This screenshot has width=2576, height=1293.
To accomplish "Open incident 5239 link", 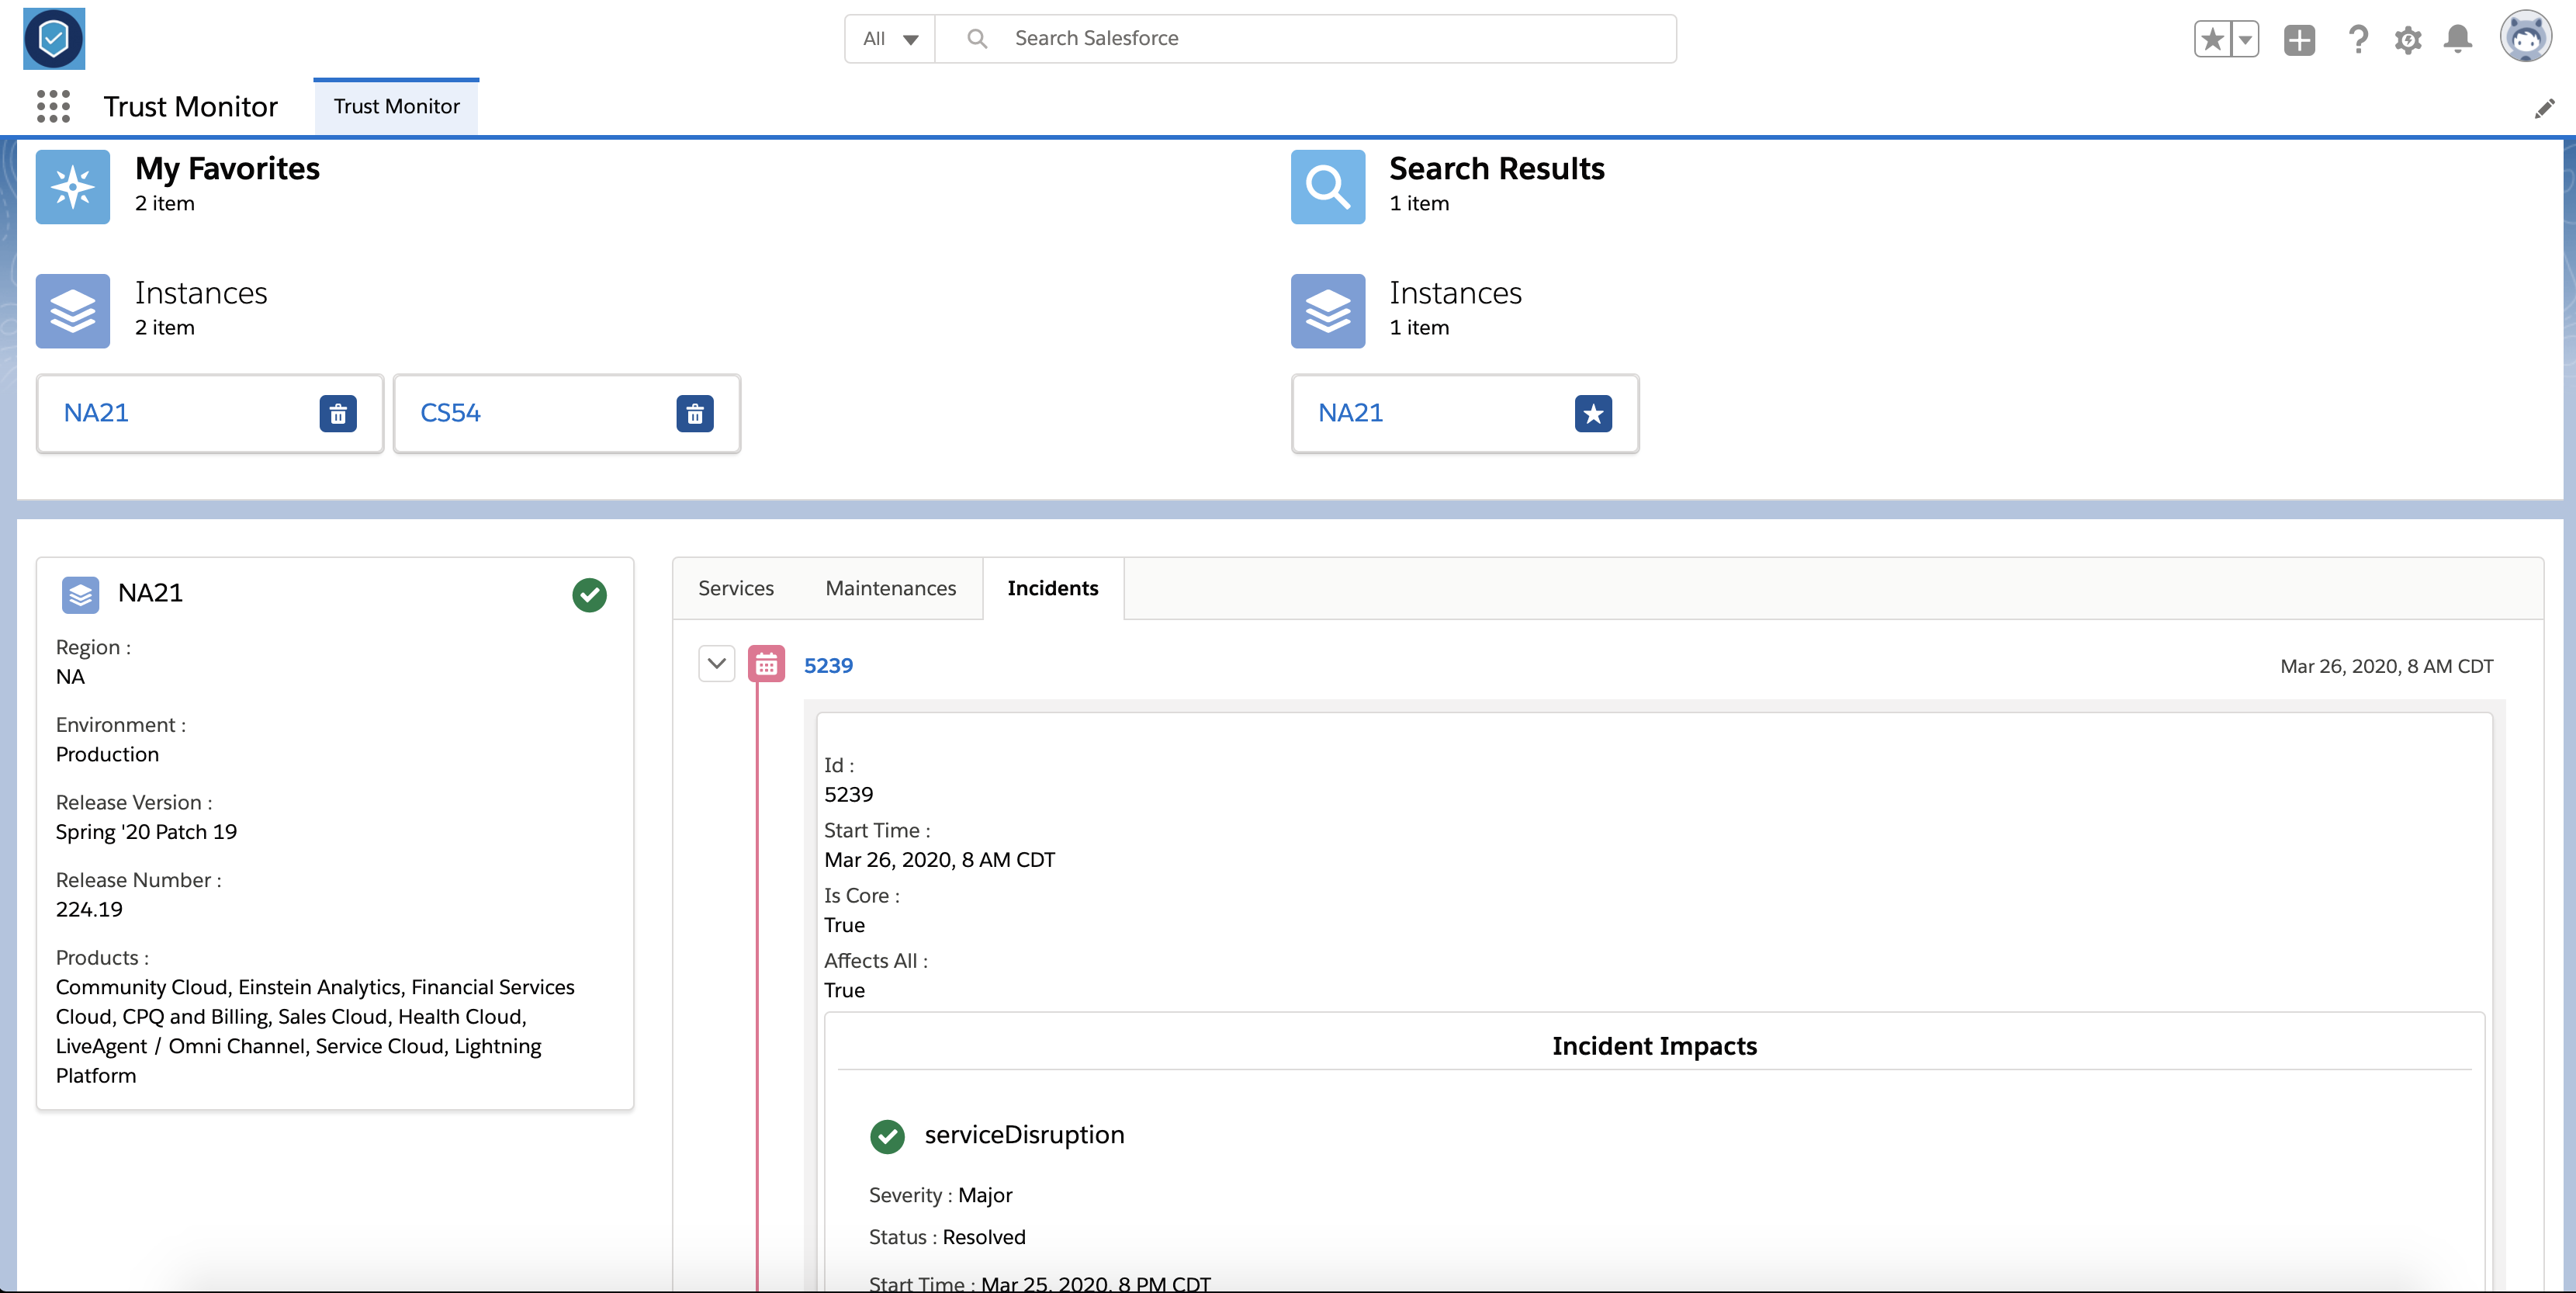I will coord(829,665).
